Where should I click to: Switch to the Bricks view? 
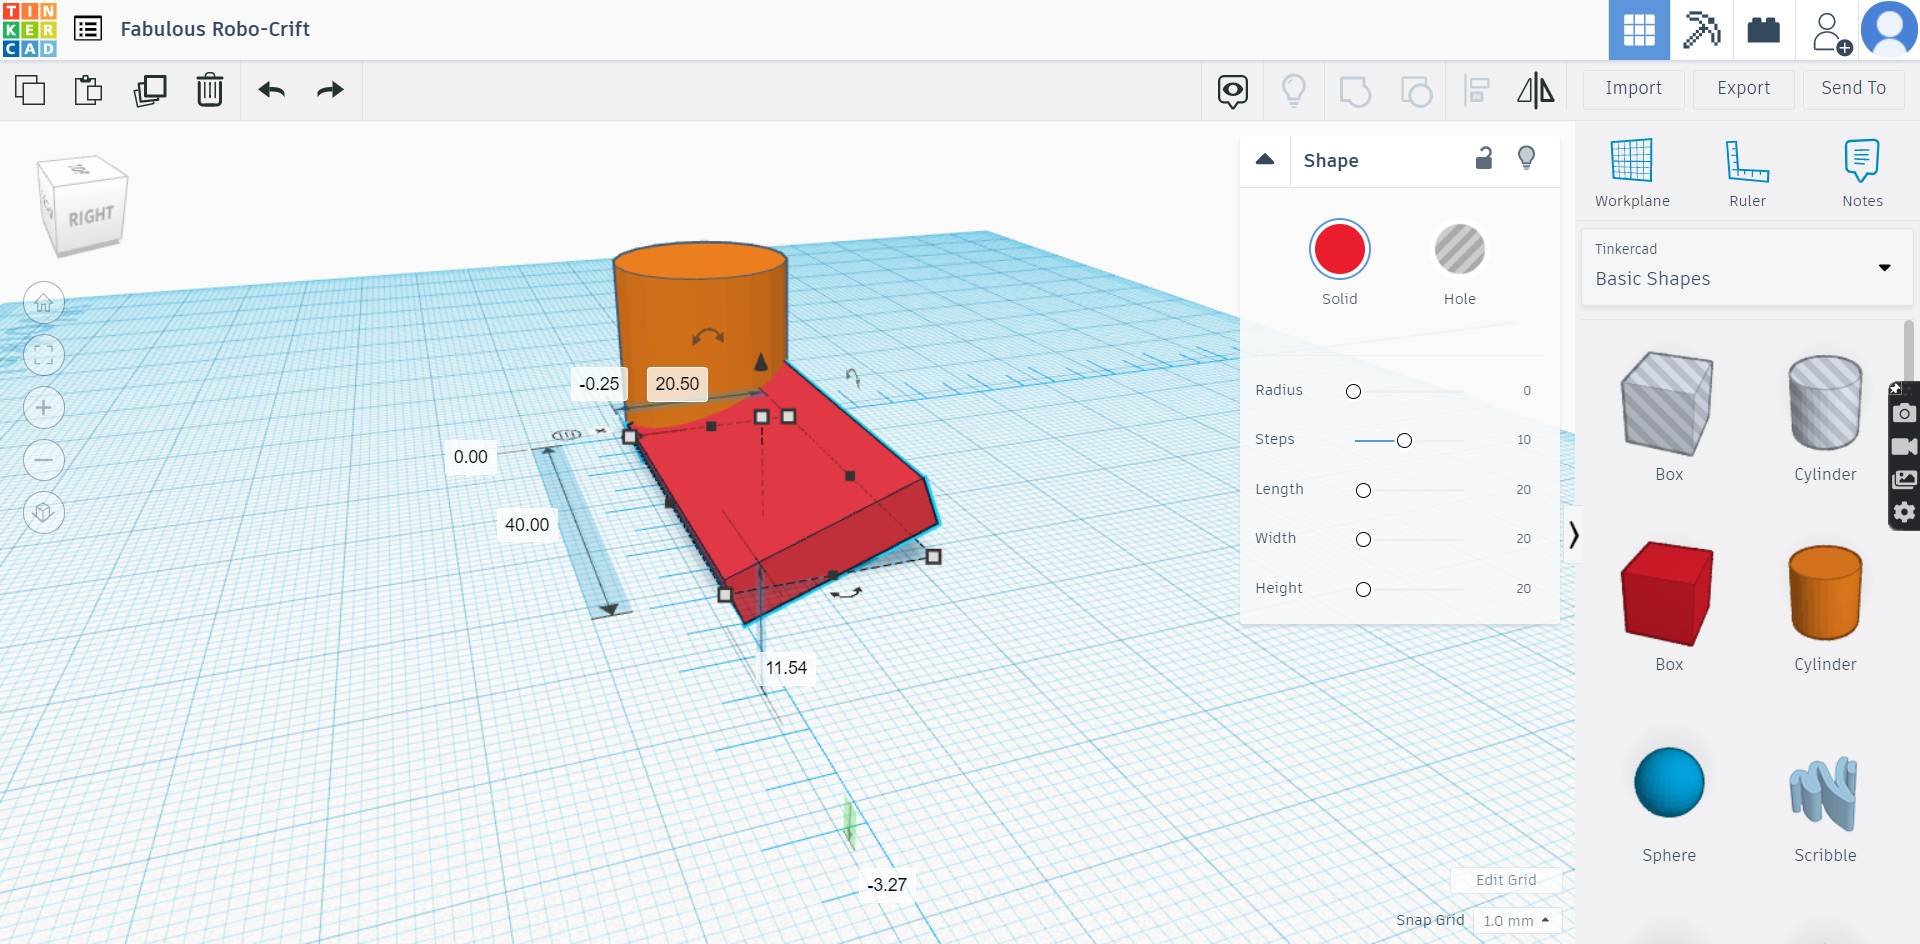[1763, 30]
